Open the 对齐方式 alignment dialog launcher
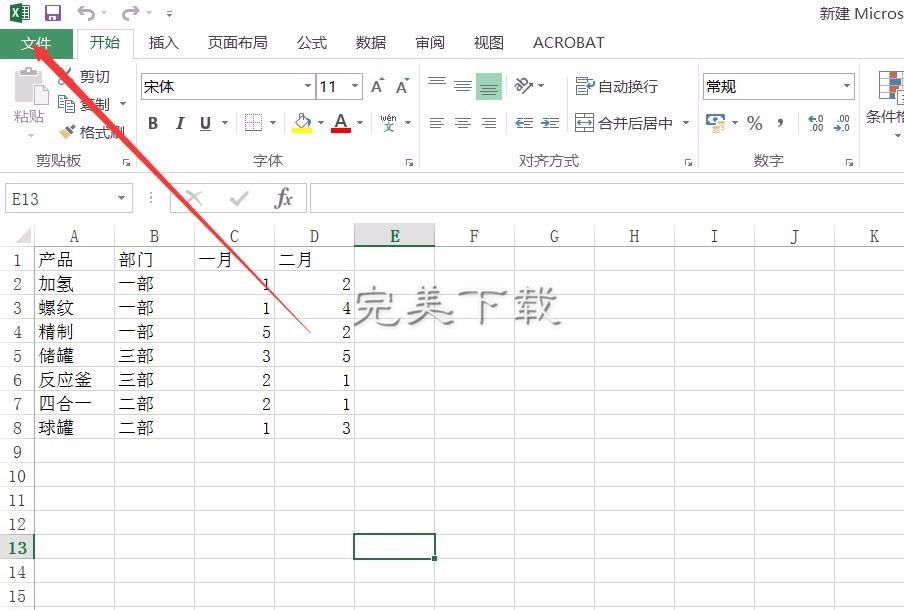The height and width of the screenshot is (610, 904). pyautogui.click(x=688, y=163)
